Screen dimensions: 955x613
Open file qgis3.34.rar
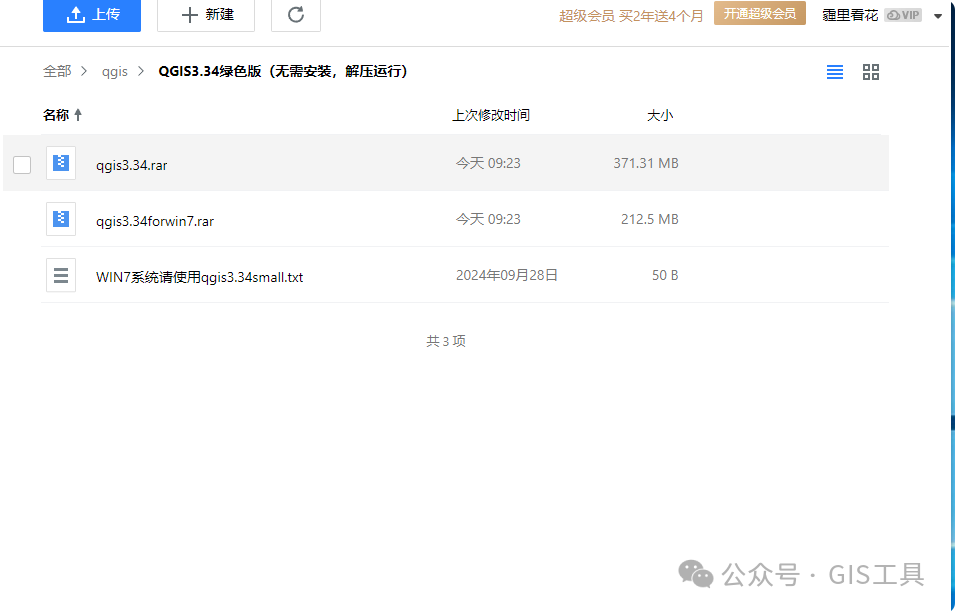[132, 165]
